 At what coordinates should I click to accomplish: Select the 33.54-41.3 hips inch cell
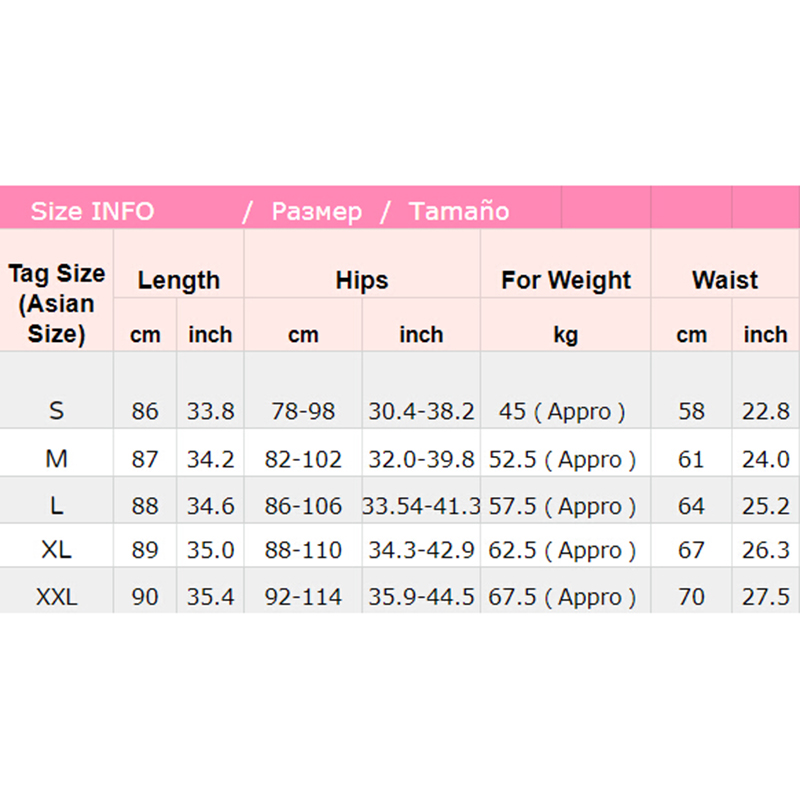click(421, 506)
